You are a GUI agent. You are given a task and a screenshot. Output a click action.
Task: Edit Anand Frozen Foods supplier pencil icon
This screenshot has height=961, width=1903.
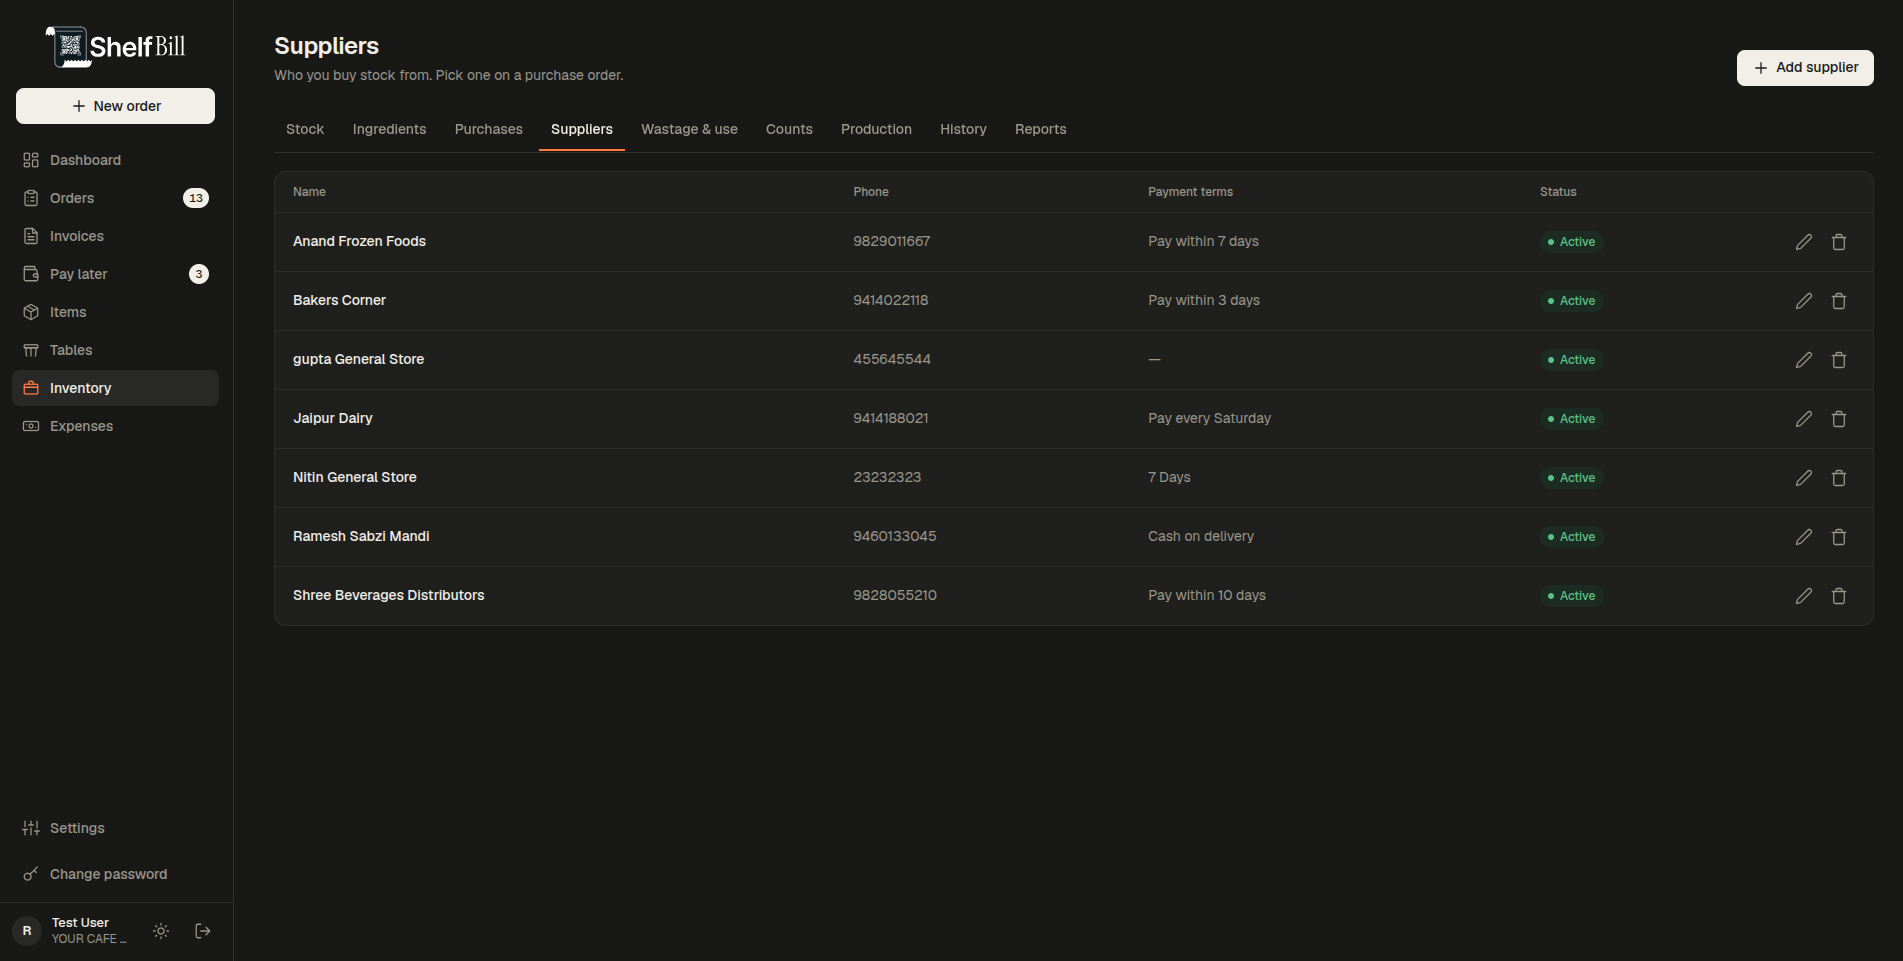point(1803,242)
